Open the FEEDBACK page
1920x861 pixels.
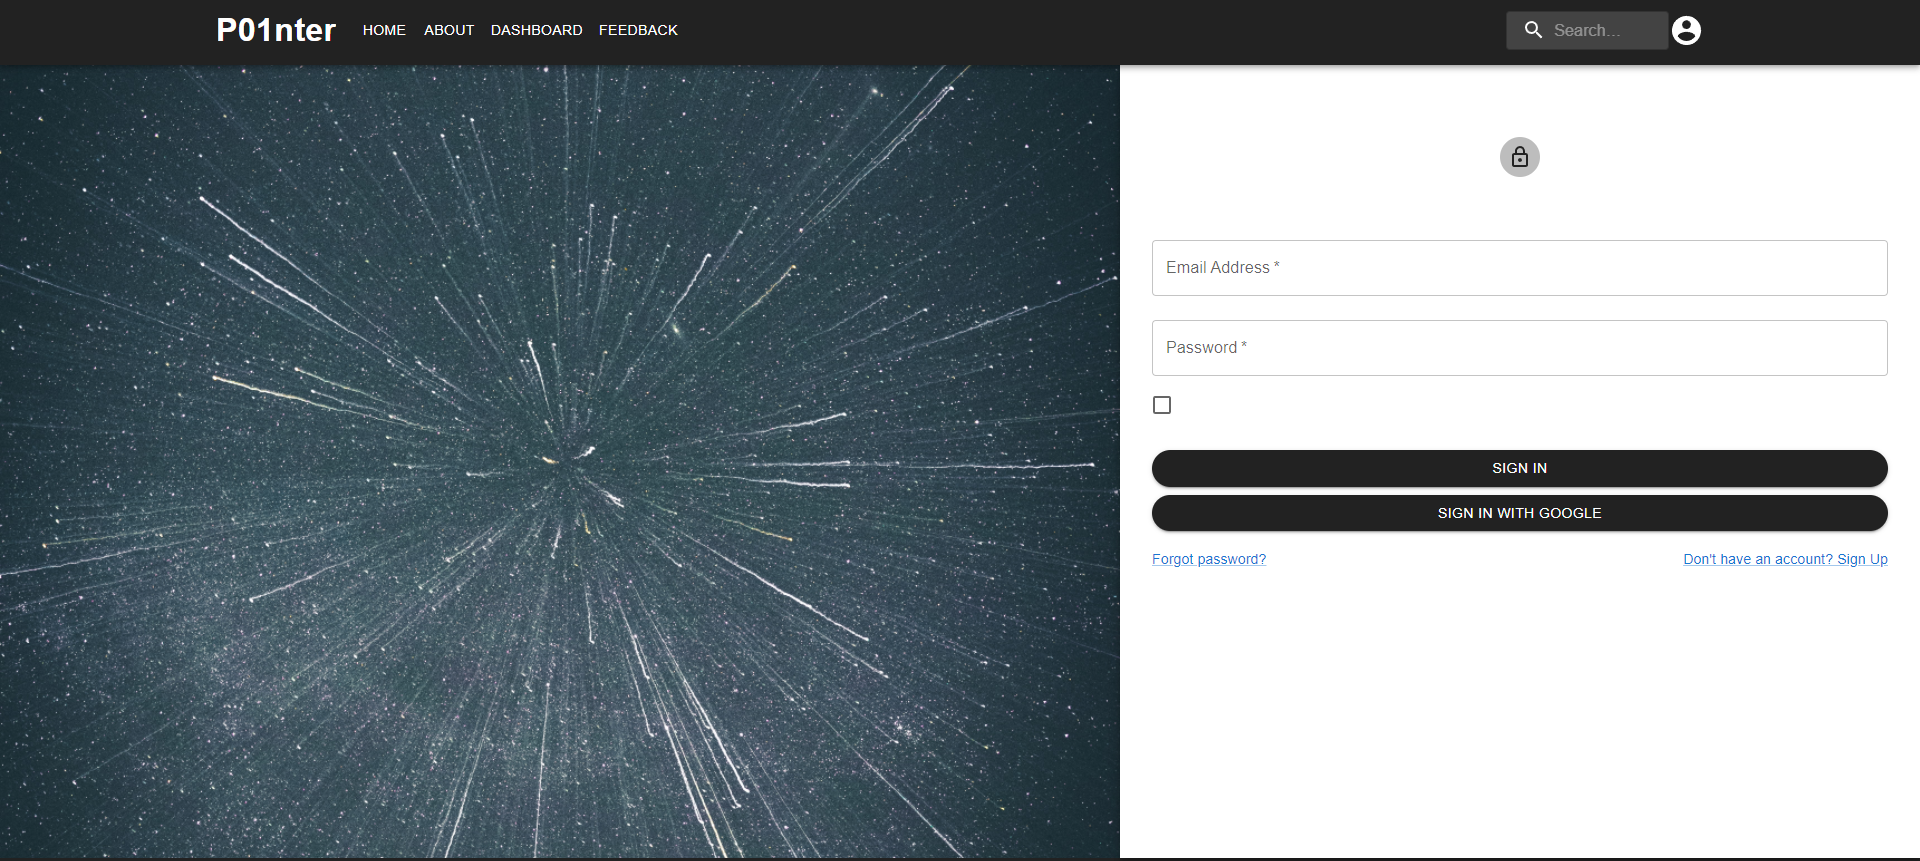638,30
